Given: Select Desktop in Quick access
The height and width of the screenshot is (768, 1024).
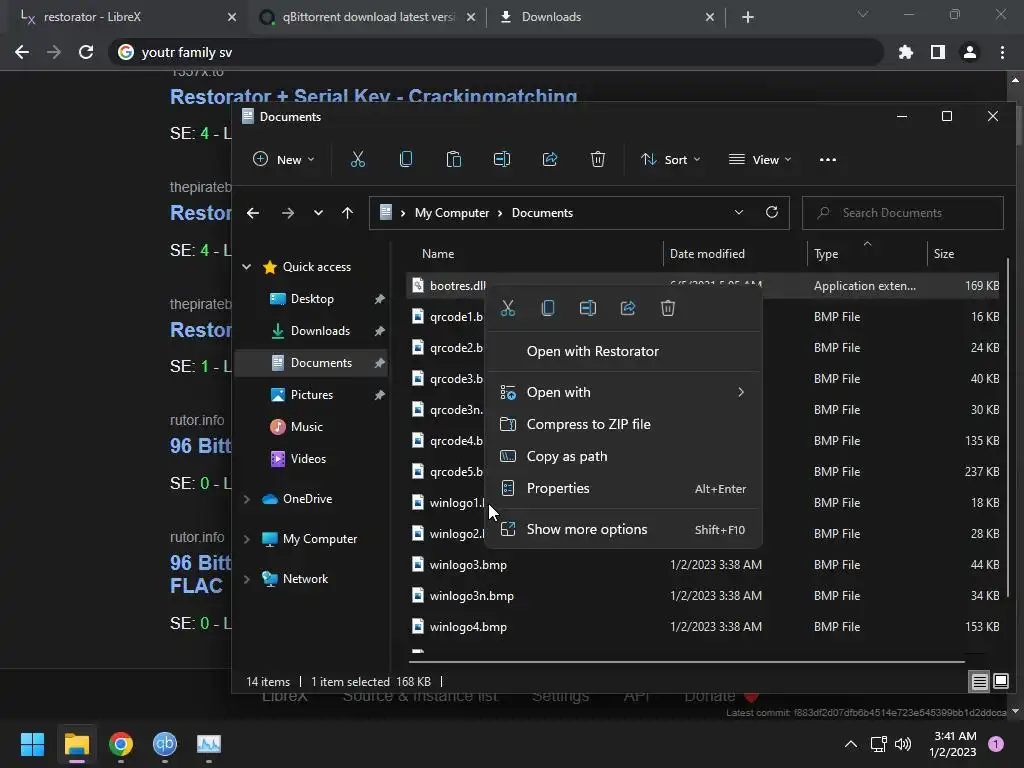Looking at the screenshot, I should tap(312, 299).
